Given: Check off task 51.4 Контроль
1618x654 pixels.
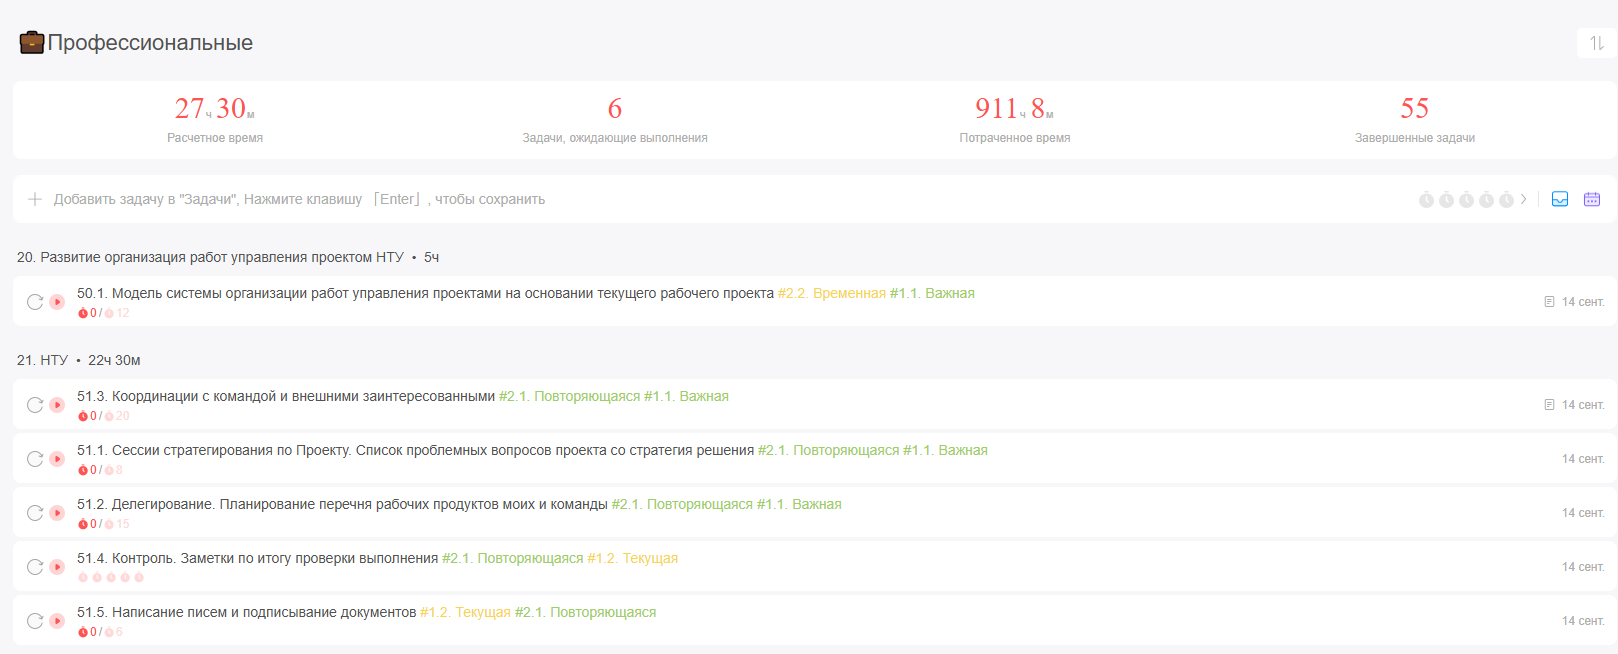Looking at the screenshot, I should coord(35,567).
